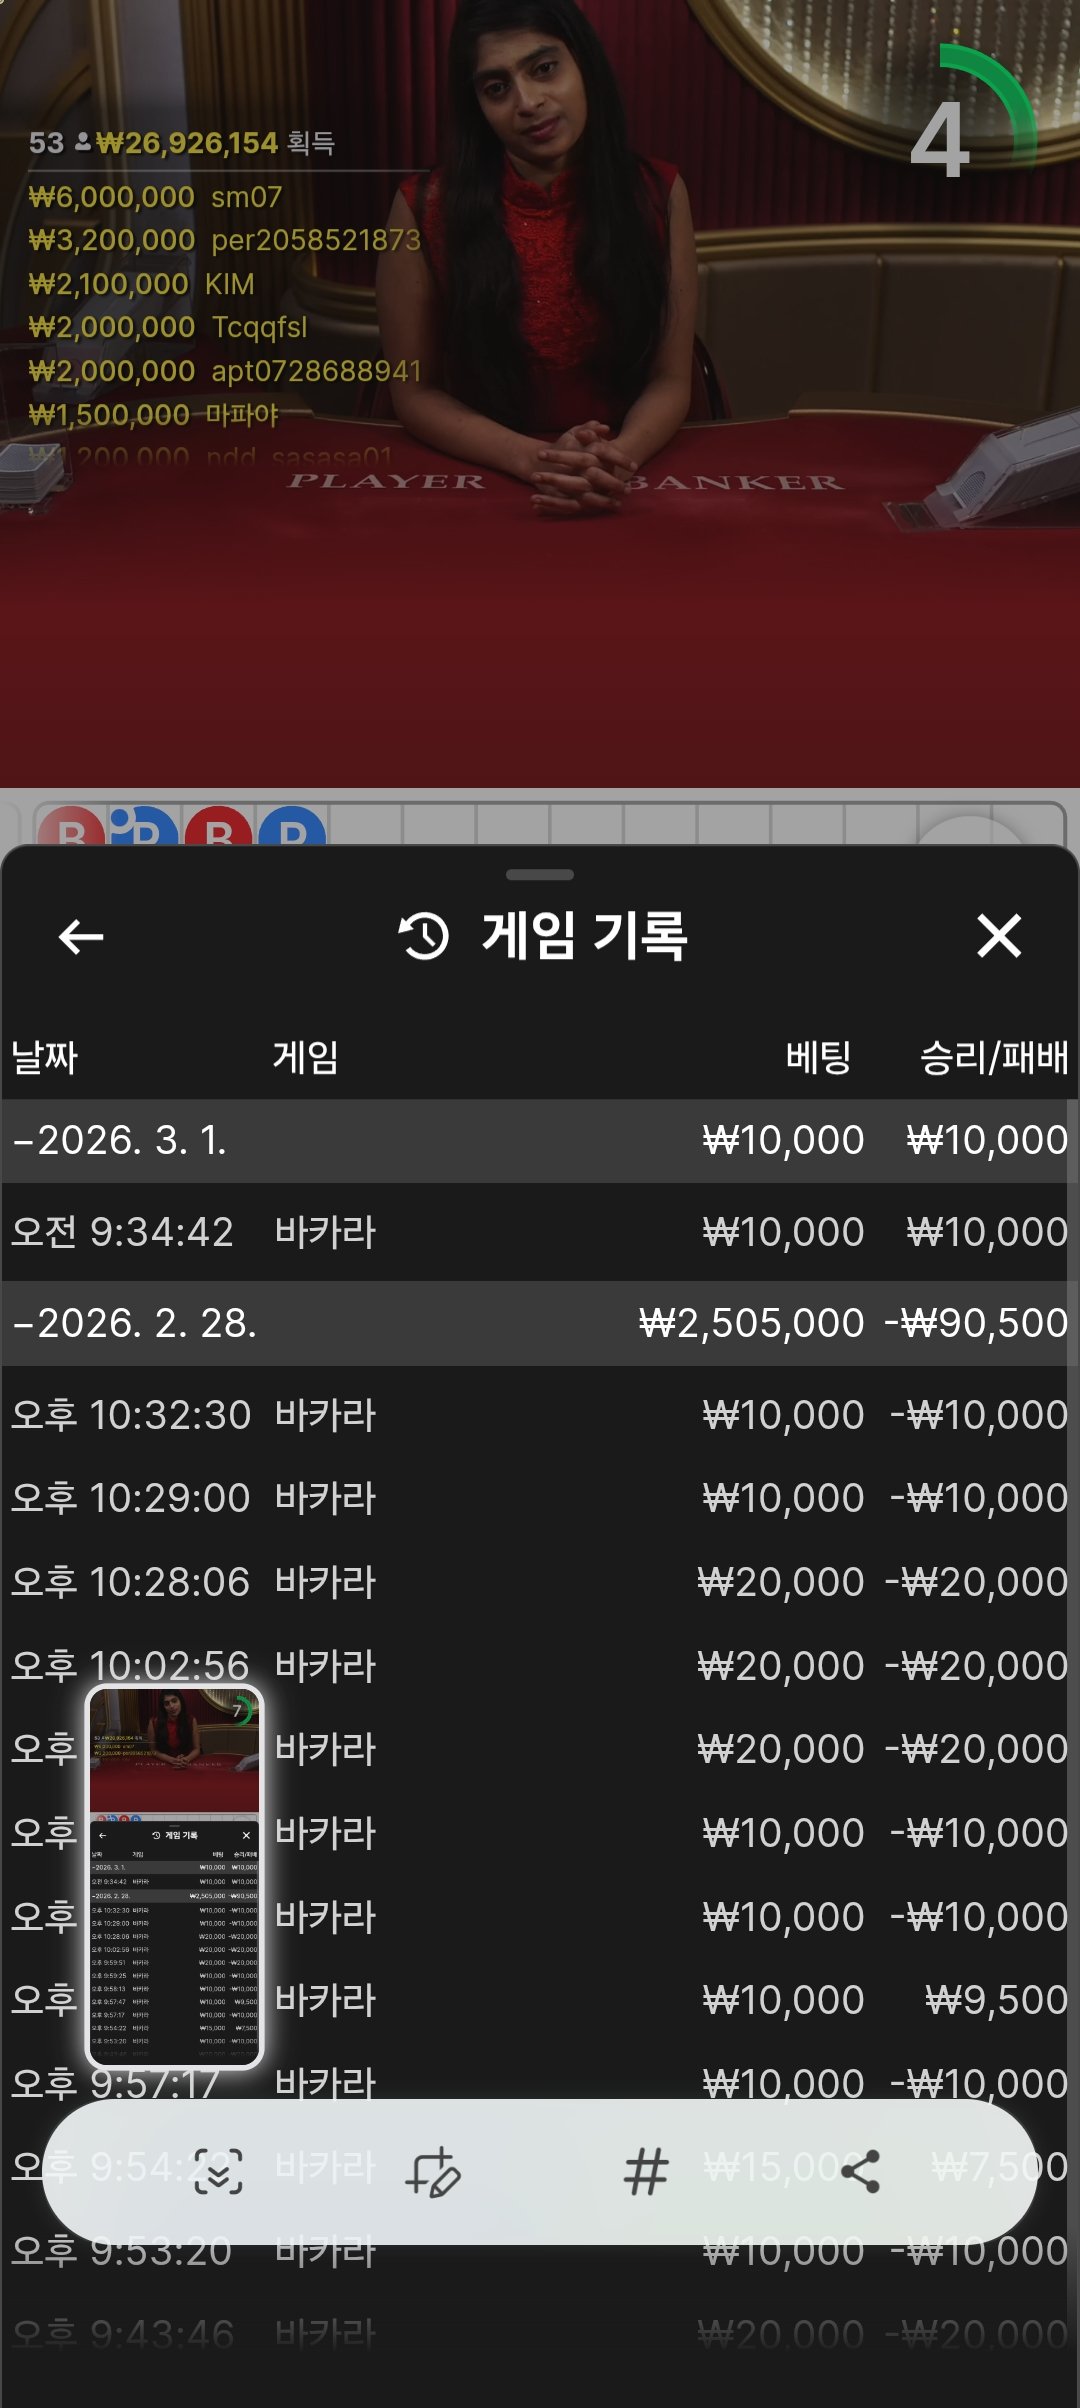The height and width of the screenshot is (2408, 1080).
Task: Tap the scroll capture icon
Action: 218,2171
